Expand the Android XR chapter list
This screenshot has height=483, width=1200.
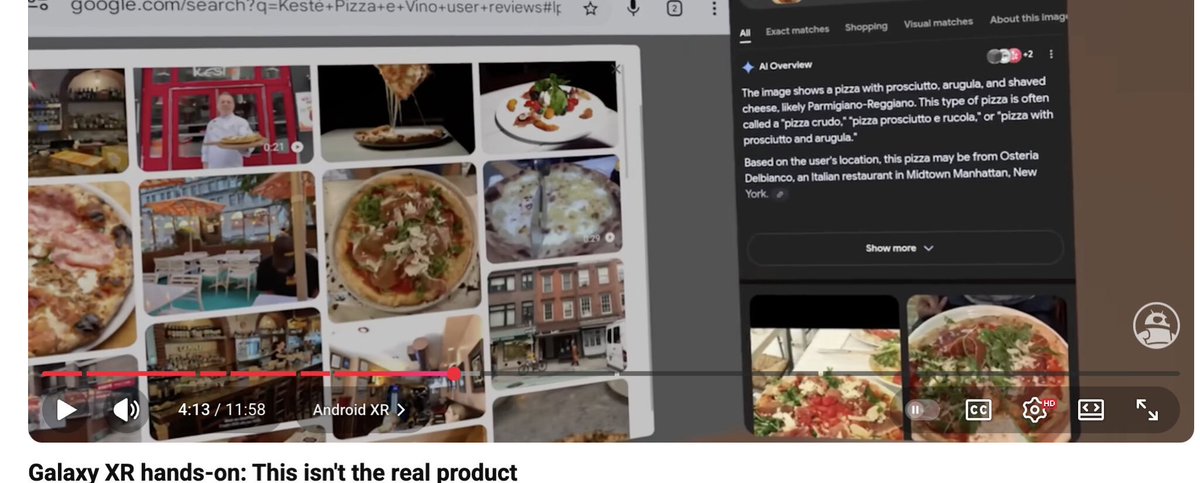tap(359, 409)
